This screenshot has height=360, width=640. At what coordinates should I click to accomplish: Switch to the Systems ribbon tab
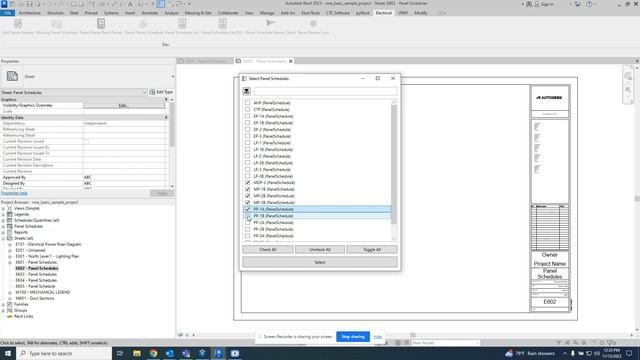[111, 13]
